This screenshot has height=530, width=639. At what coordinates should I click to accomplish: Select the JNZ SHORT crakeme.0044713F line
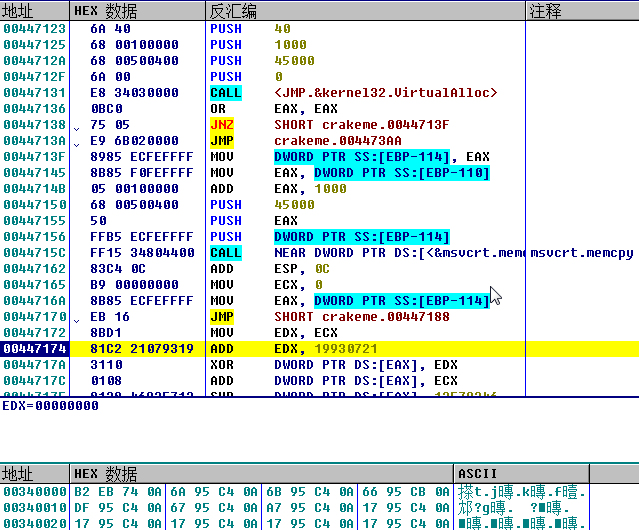tap(320, 125)
